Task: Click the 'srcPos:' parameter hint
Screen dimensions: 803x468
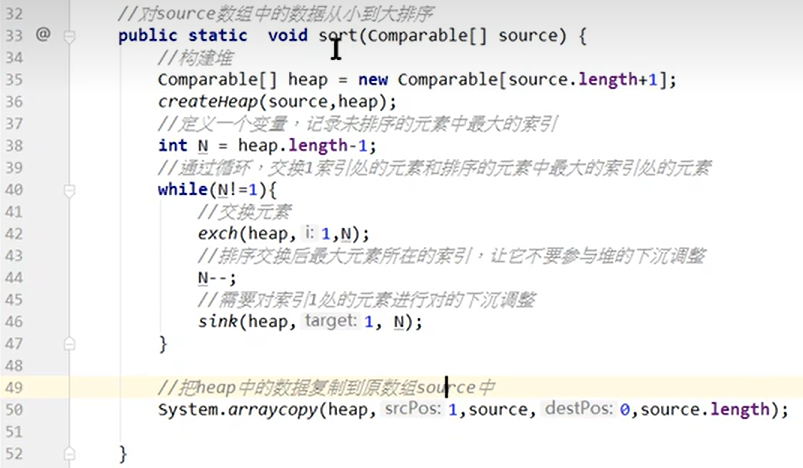Action: tap(412, 409)
